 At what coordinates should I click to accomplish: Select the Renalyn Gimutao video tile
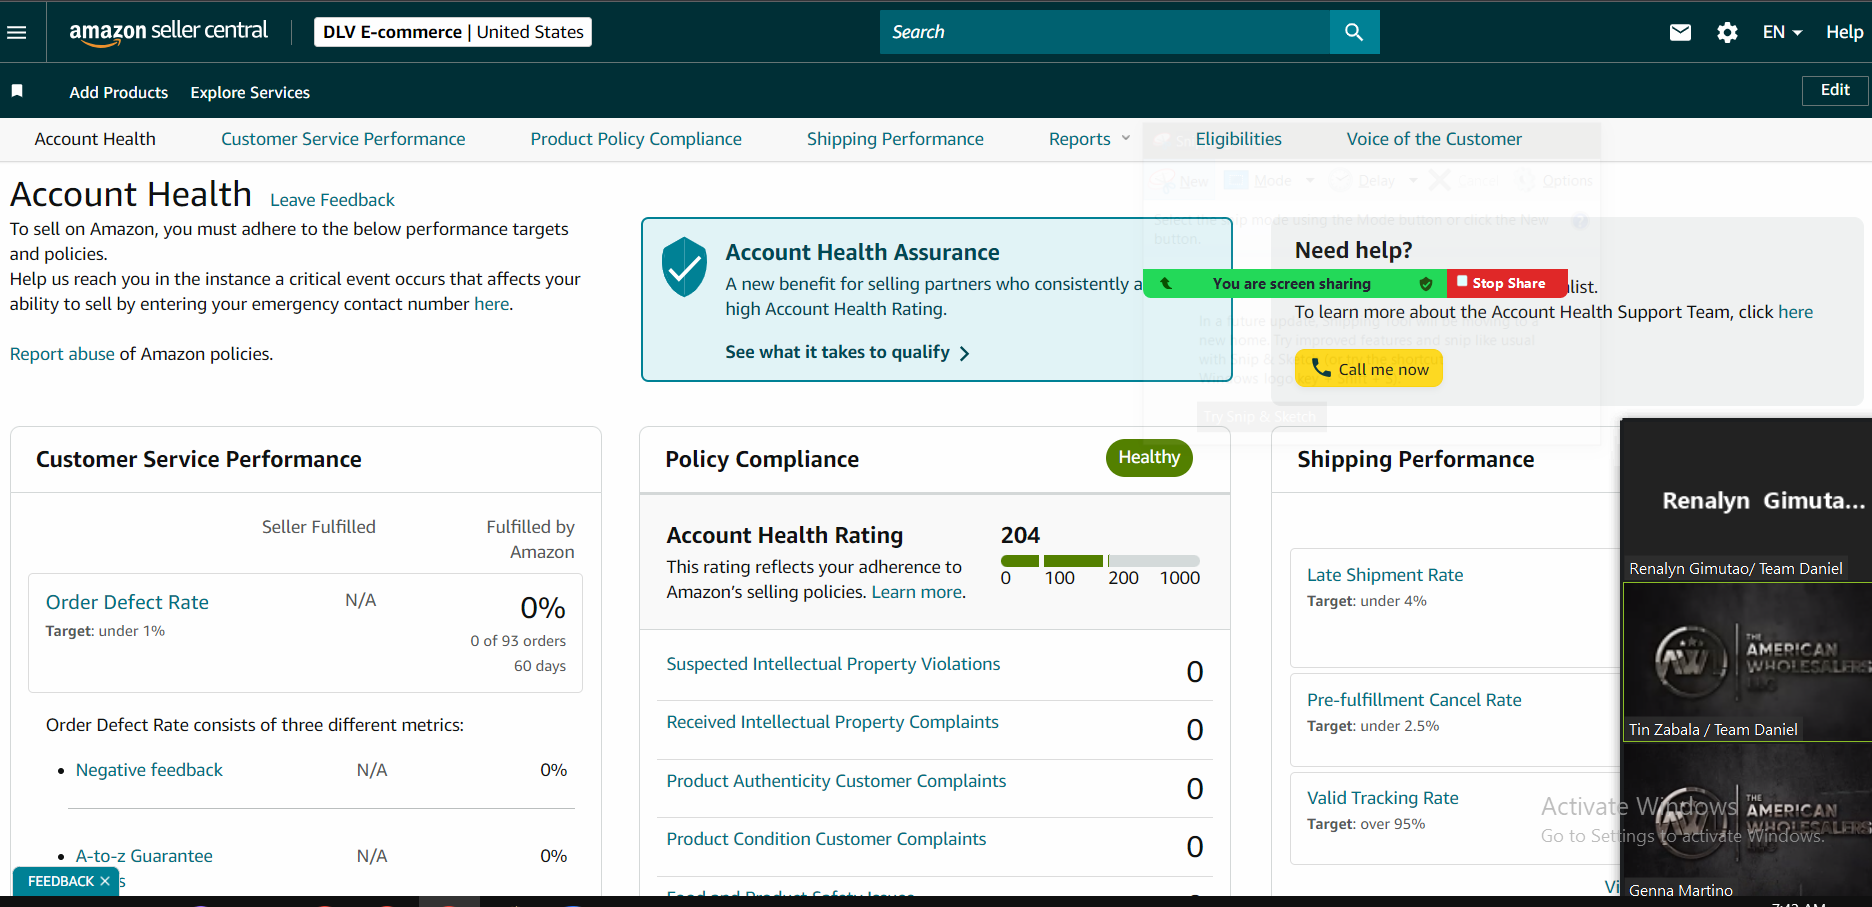[1746, 500]
